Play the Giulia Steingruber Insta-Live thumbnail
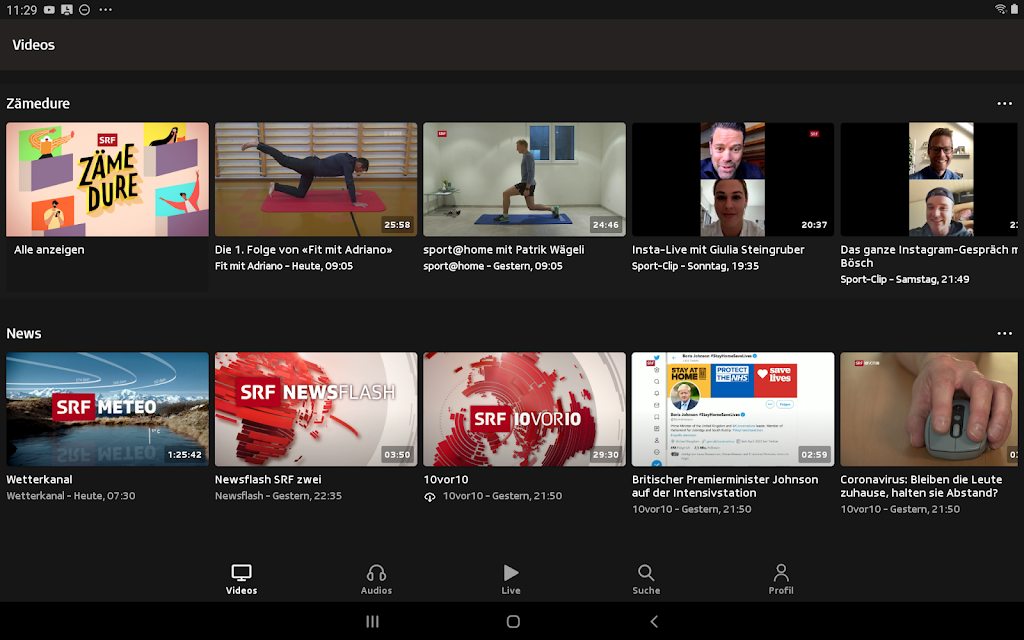The height and width of the screenshot is (640, 1024). pos(733,180)
